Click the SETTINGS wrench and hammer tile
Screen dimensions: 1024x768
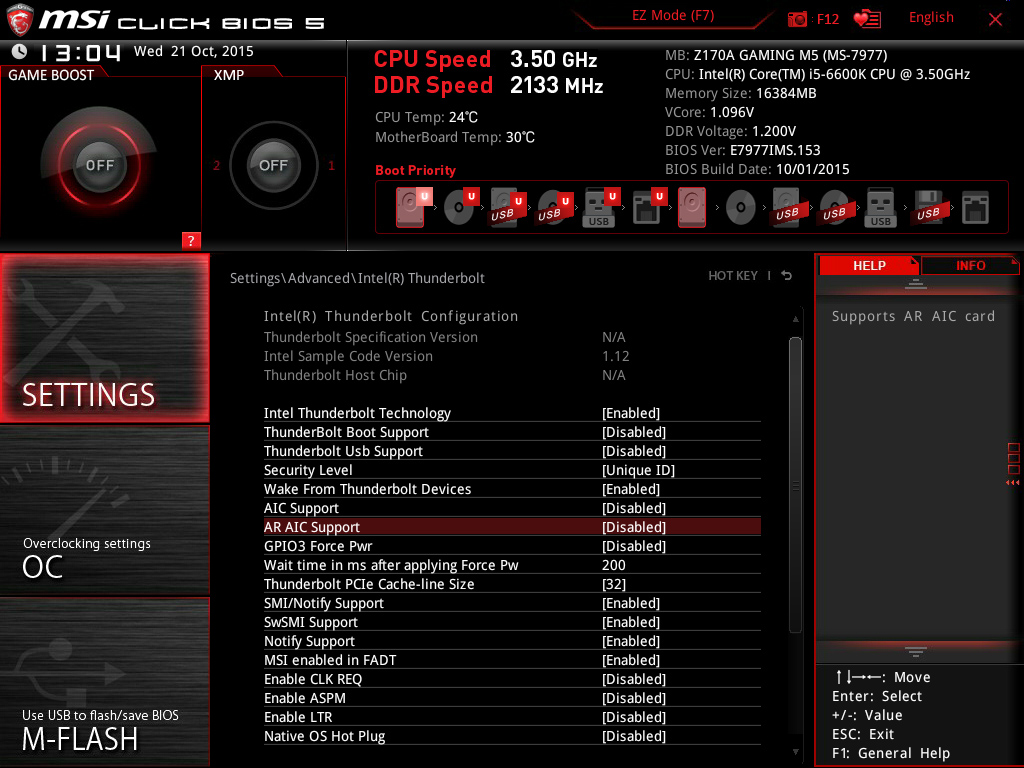tap(105, 338)
